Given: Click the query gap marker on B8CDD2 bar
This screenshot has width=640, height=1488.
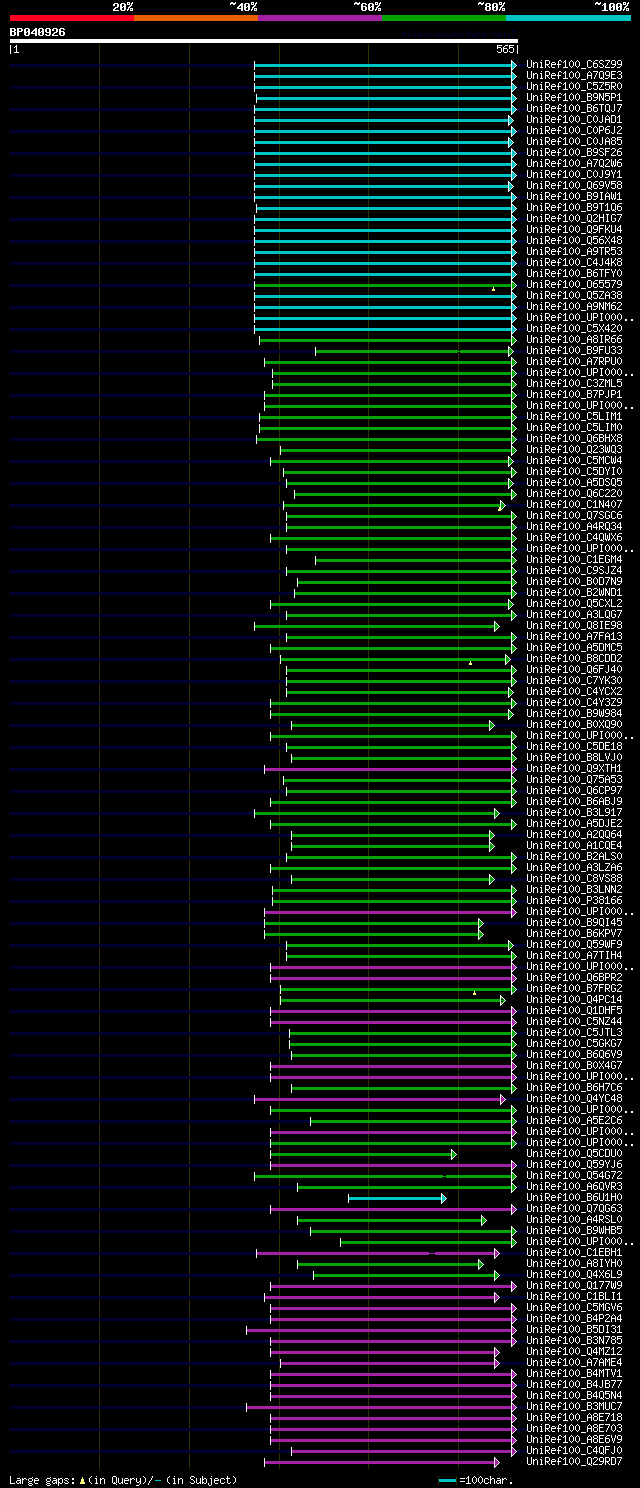Looking at the screenshot, I should pos(470,662).
